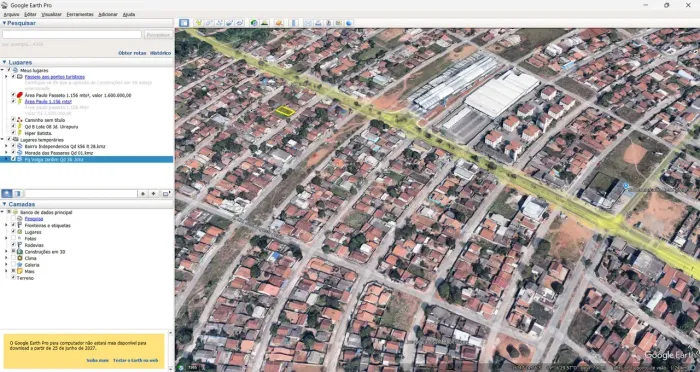Open the Adicionar menu
Screen dimensions: 700x372
coord(108,14)
